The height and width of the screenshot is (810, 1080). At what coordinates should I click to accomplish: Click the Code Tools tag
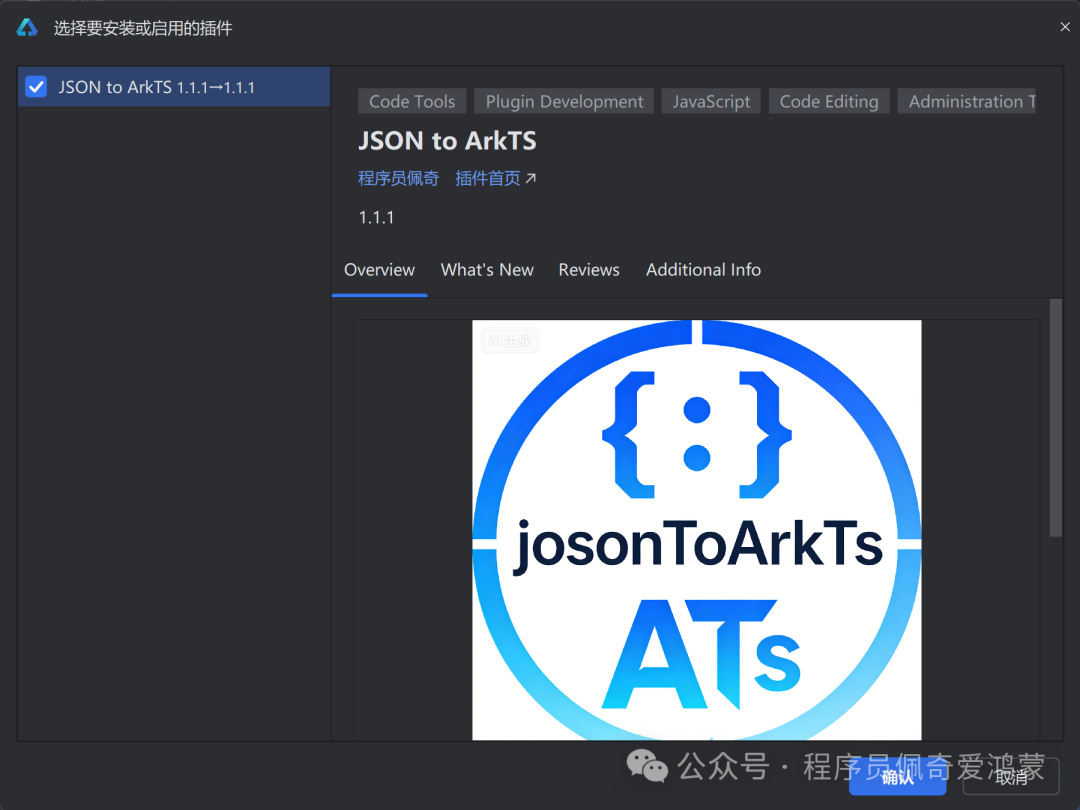click(x=412, y=101)
